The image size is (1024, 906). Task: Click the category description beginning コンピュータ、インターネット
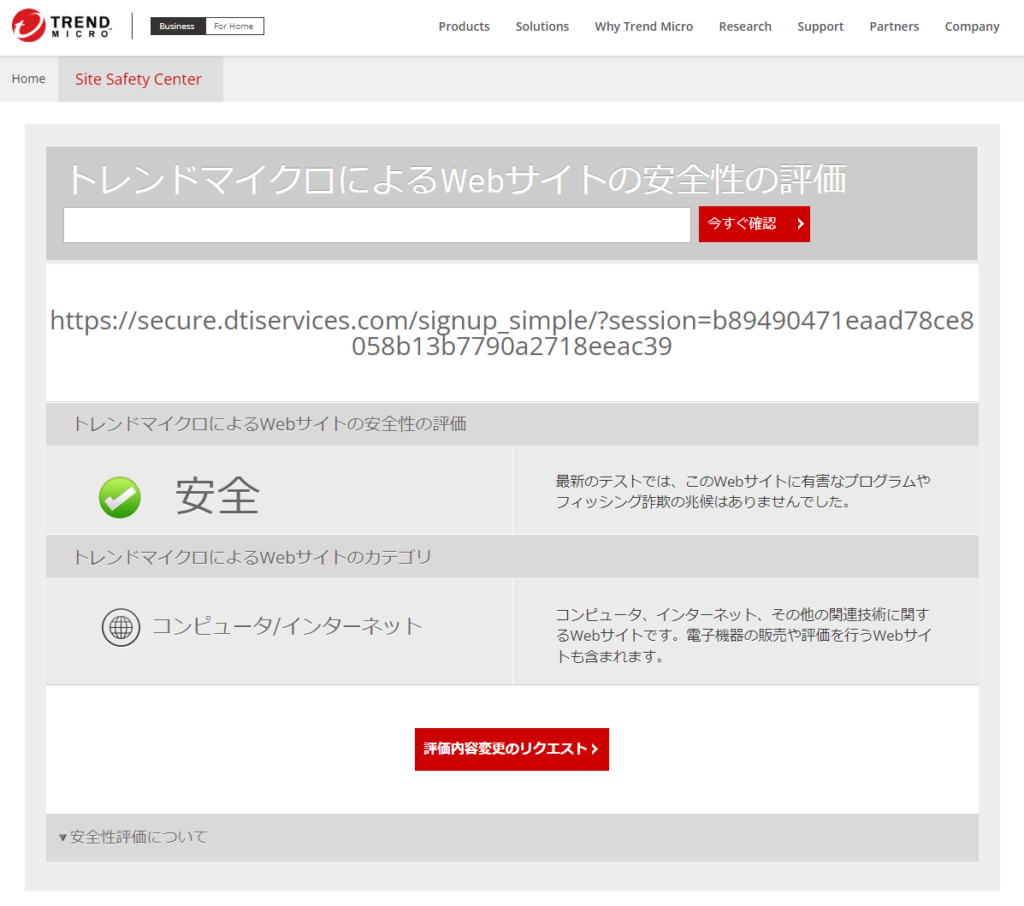[743, 635]
